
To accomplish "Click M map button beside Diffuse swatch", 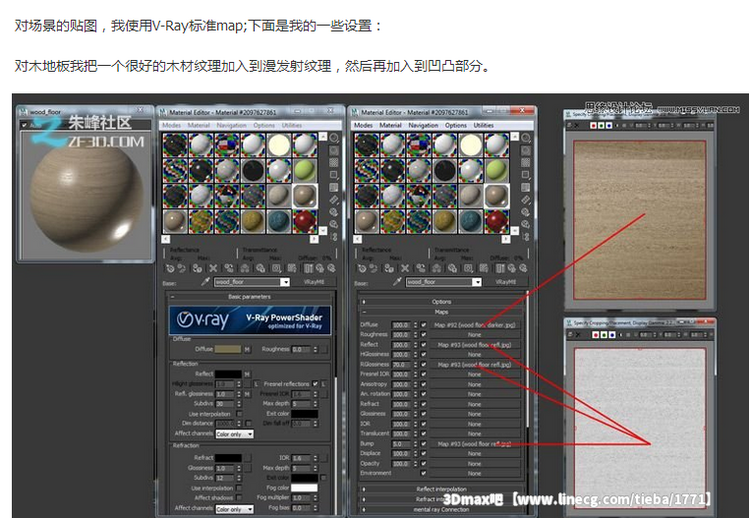I will pyautogui.click(x=247, y=349).
